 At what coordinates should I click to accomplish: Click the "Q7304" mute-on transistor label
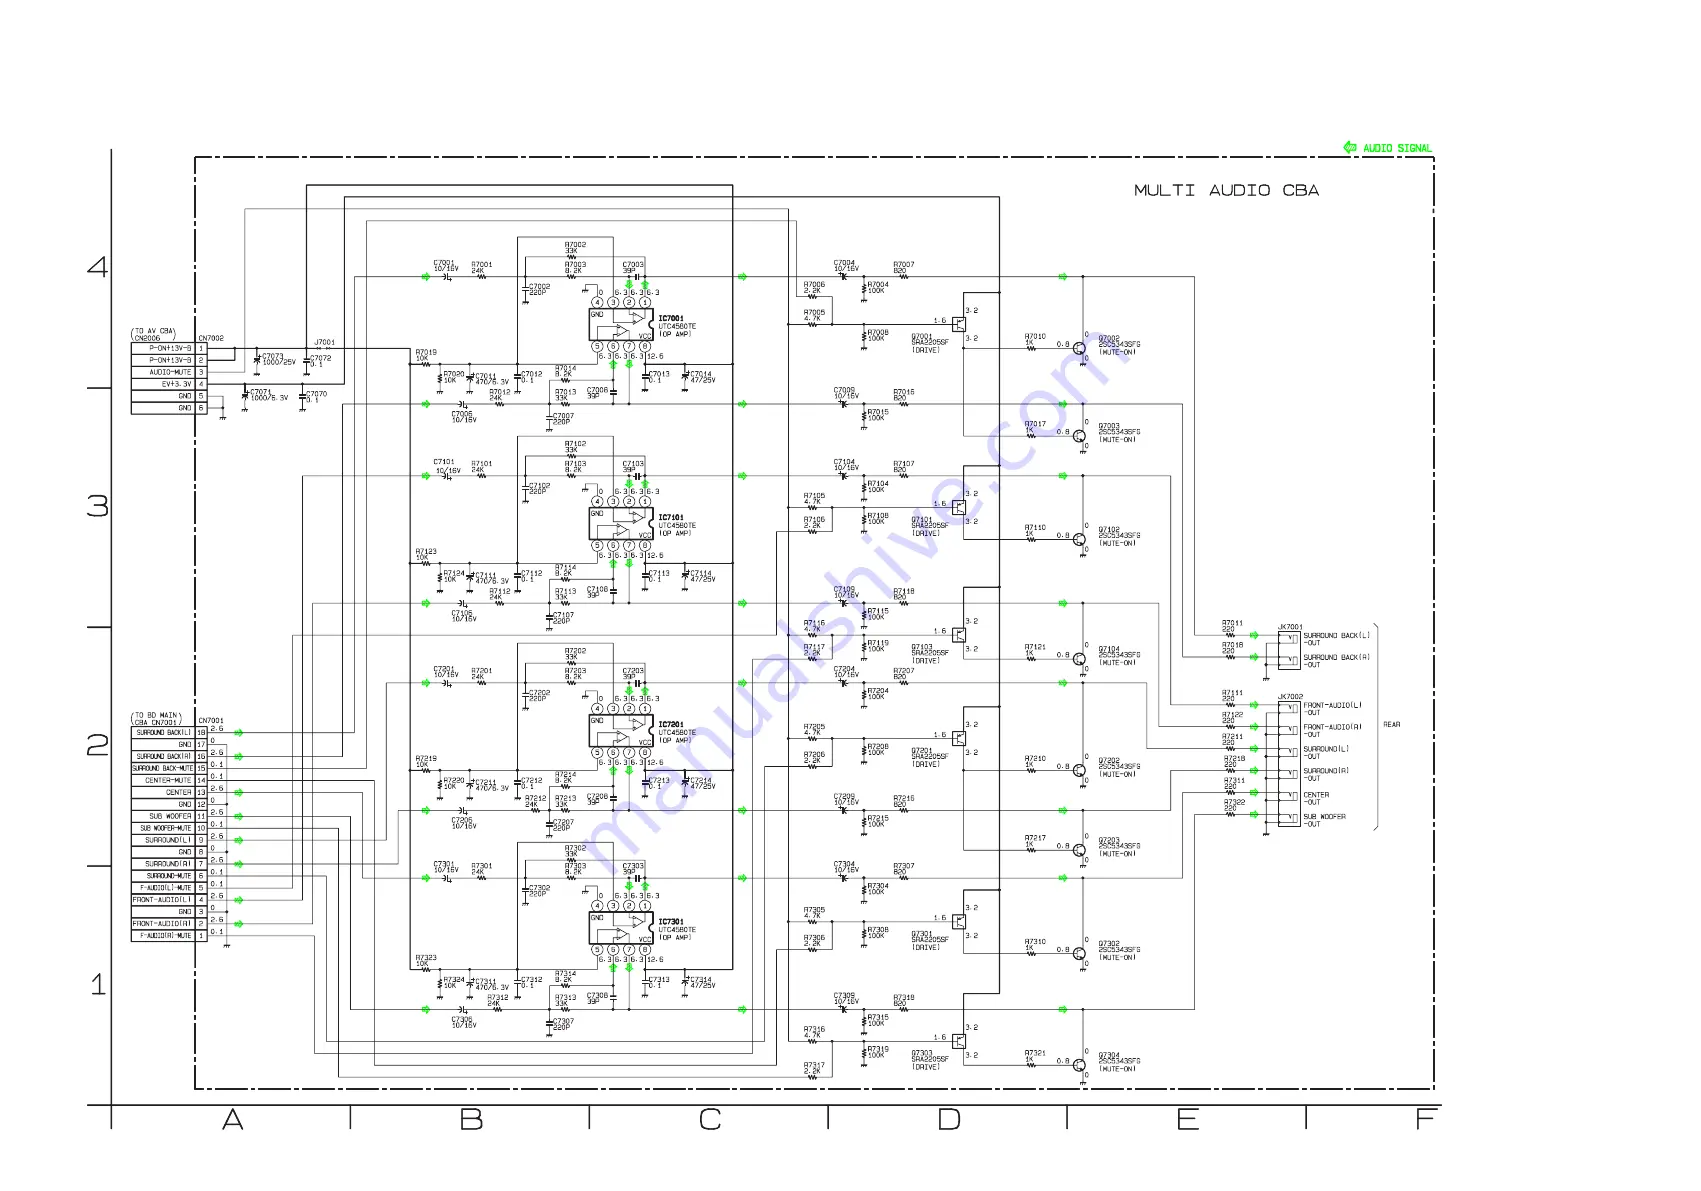pyautogui.click(x=1109, y=1056)
